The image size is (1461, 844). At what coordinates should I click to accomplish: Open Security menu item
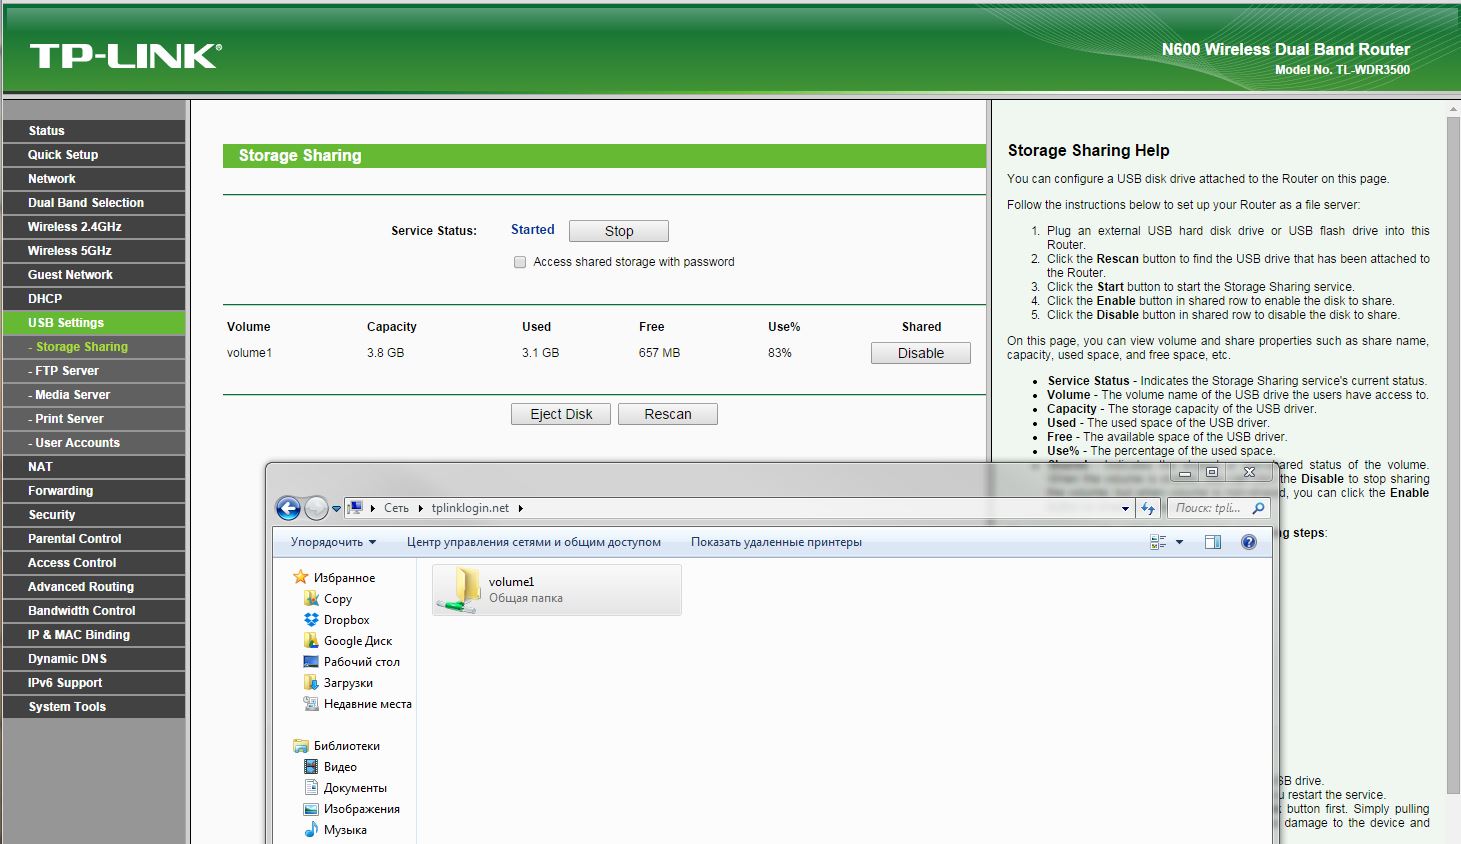[94, 515]
